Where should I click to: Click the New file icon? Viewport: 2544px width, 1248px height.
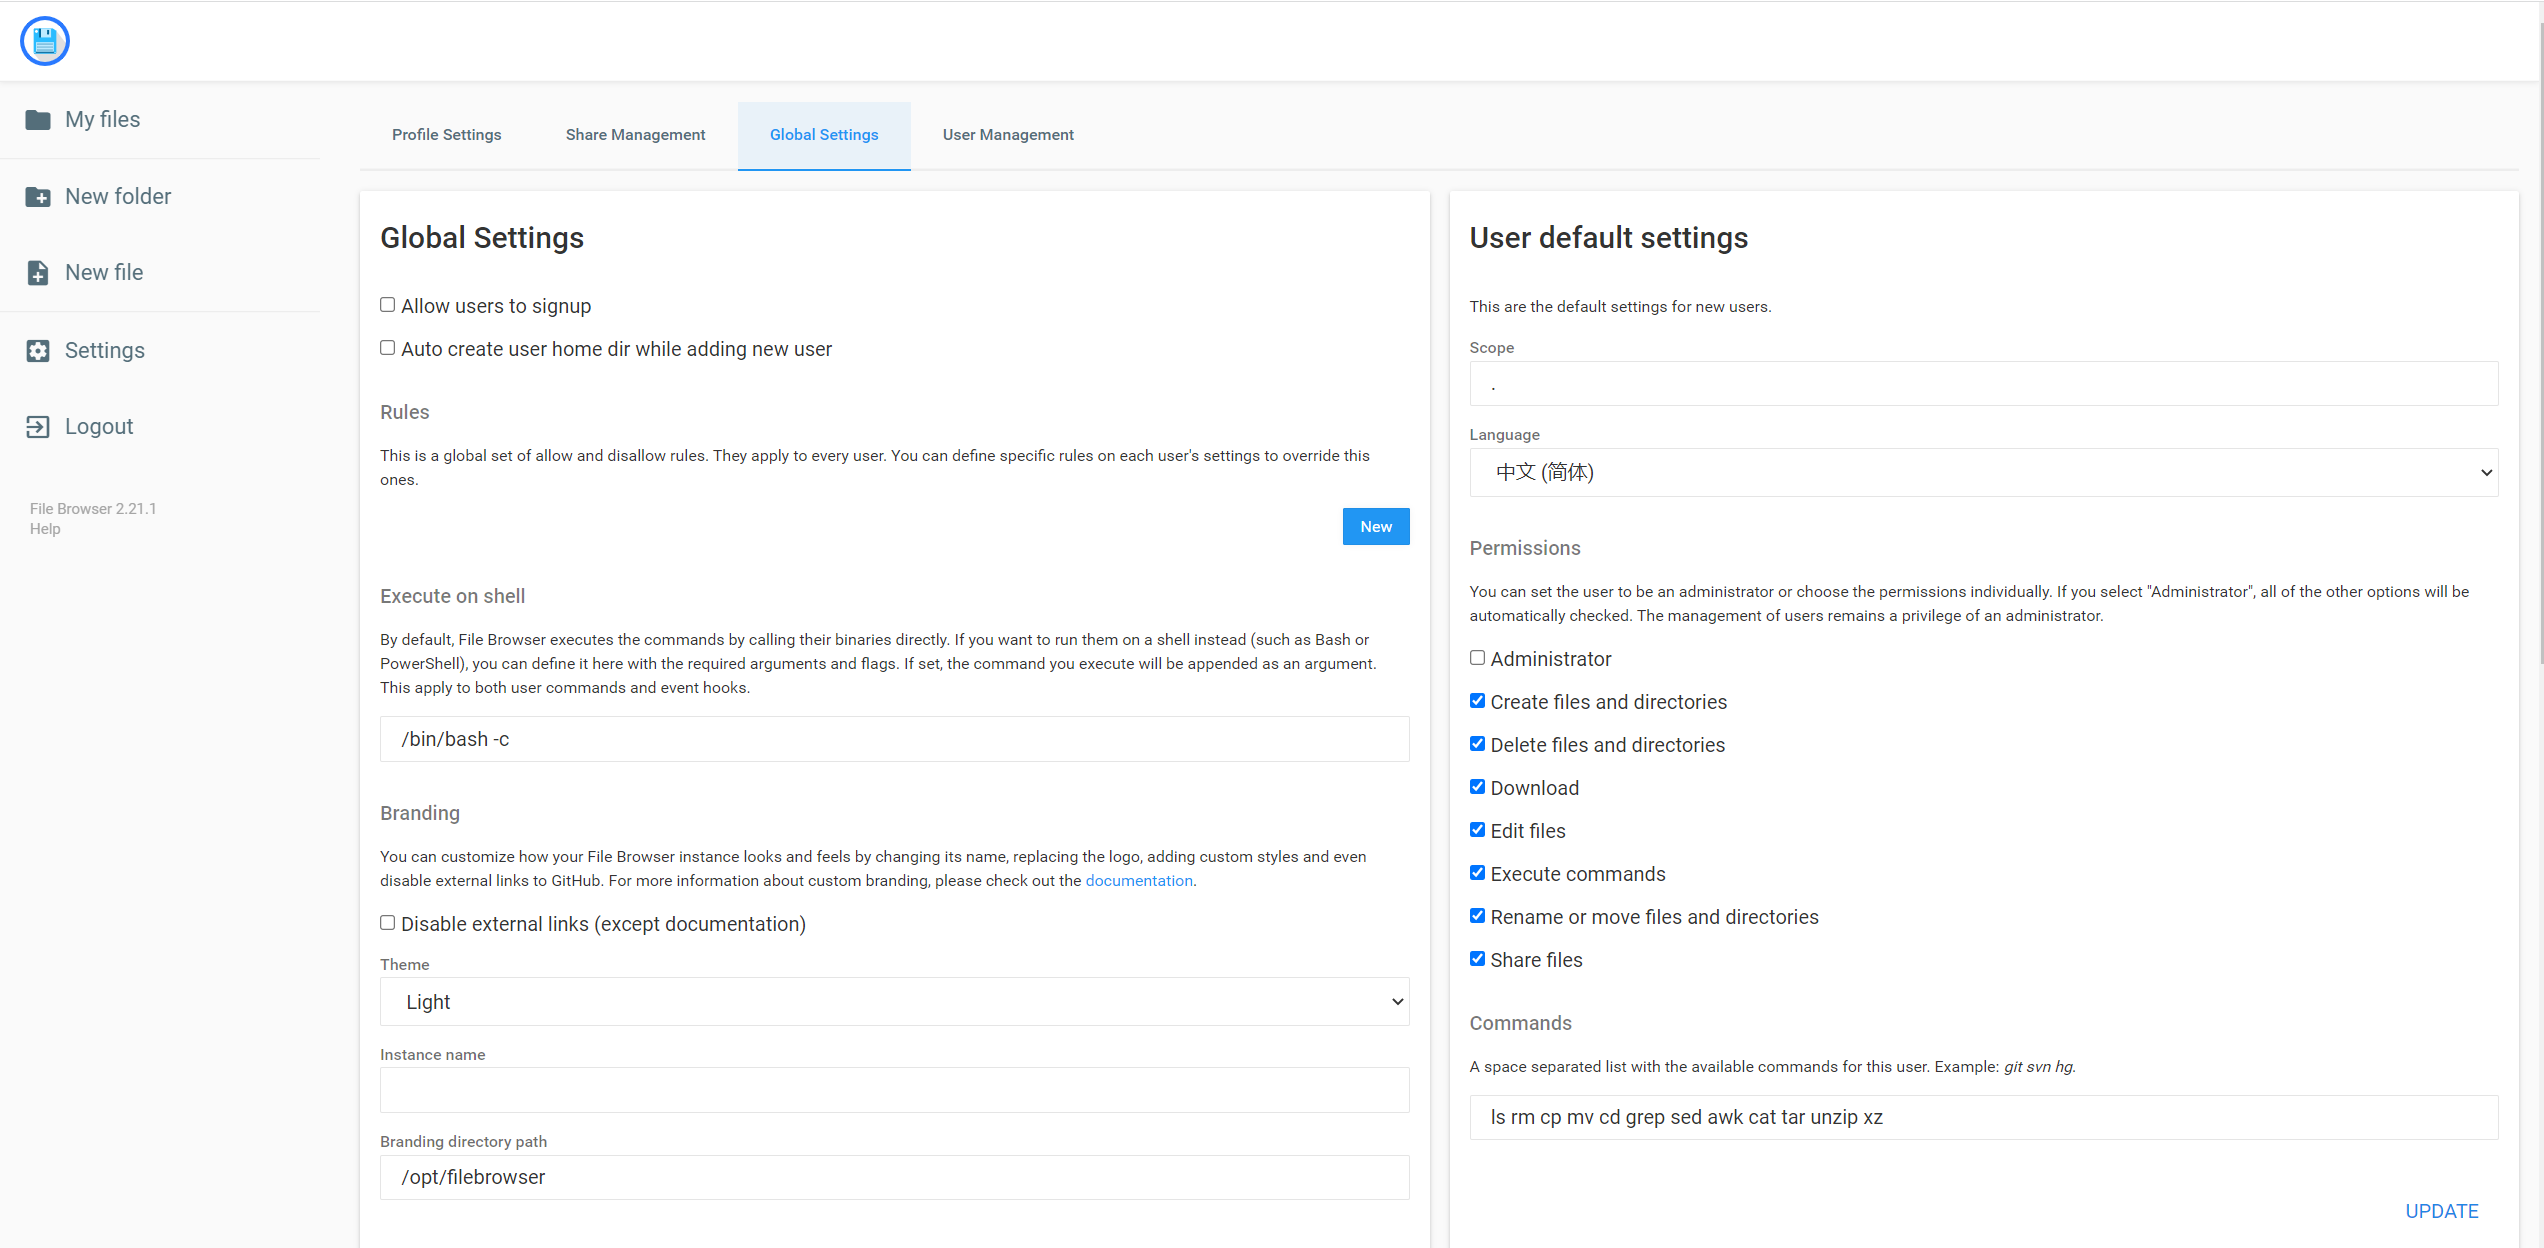point(39,272)
